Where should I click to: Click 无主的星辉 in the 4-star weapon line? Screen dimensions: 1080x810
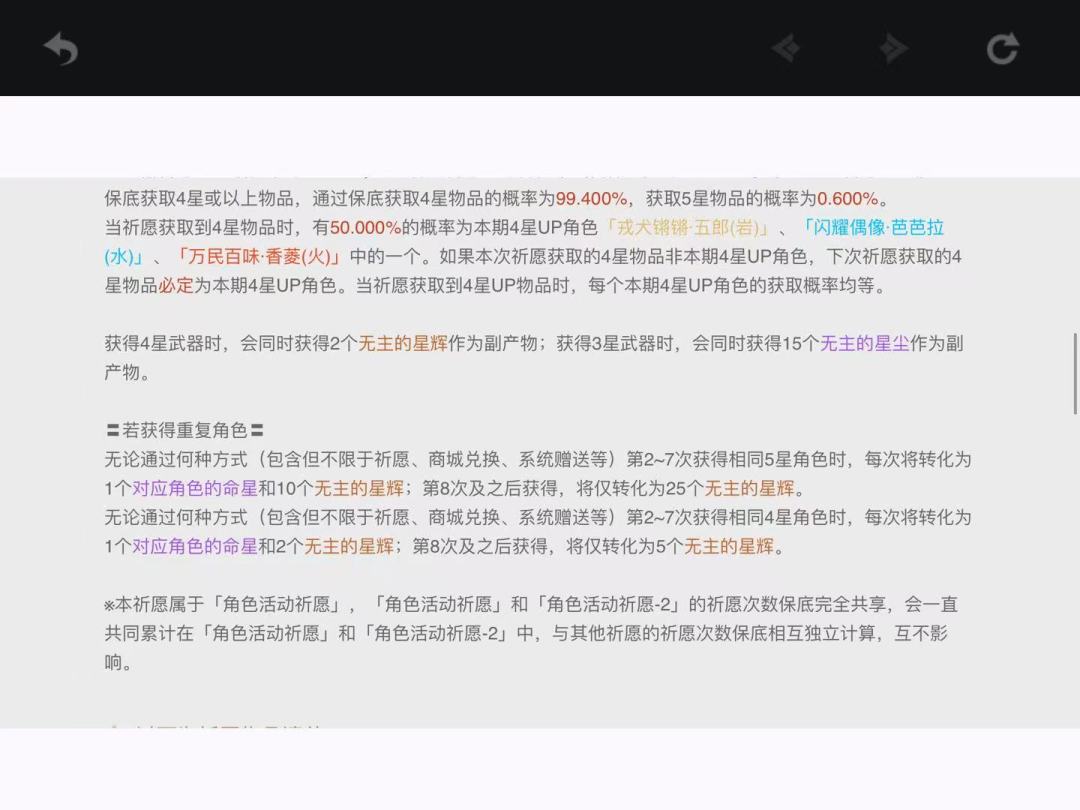[x=403, y=343]
